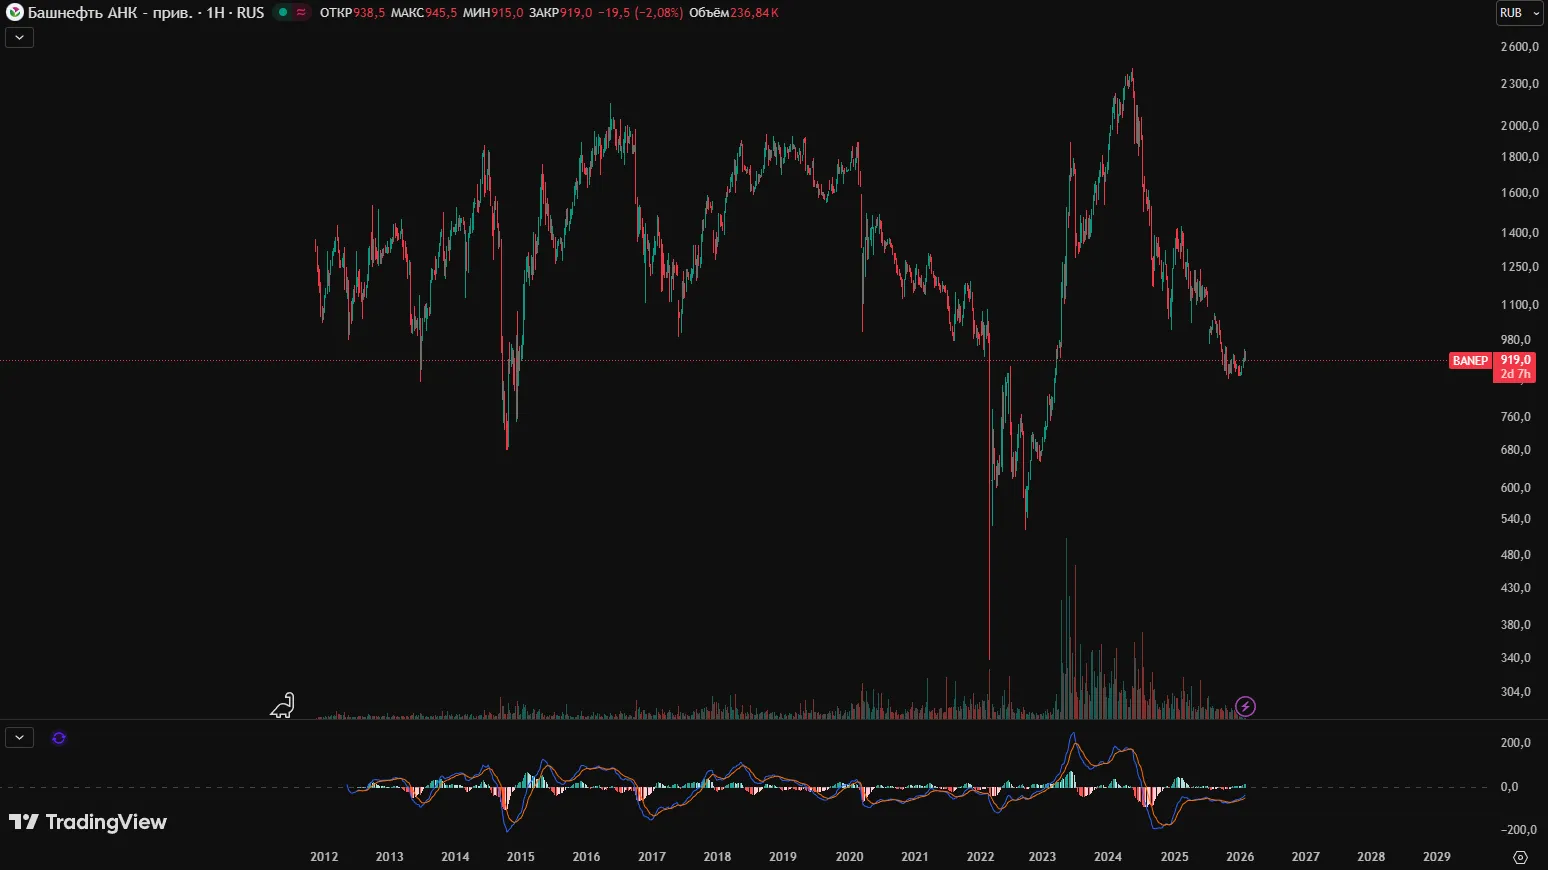Click the Bashneft round logo icon

(14, 13)
